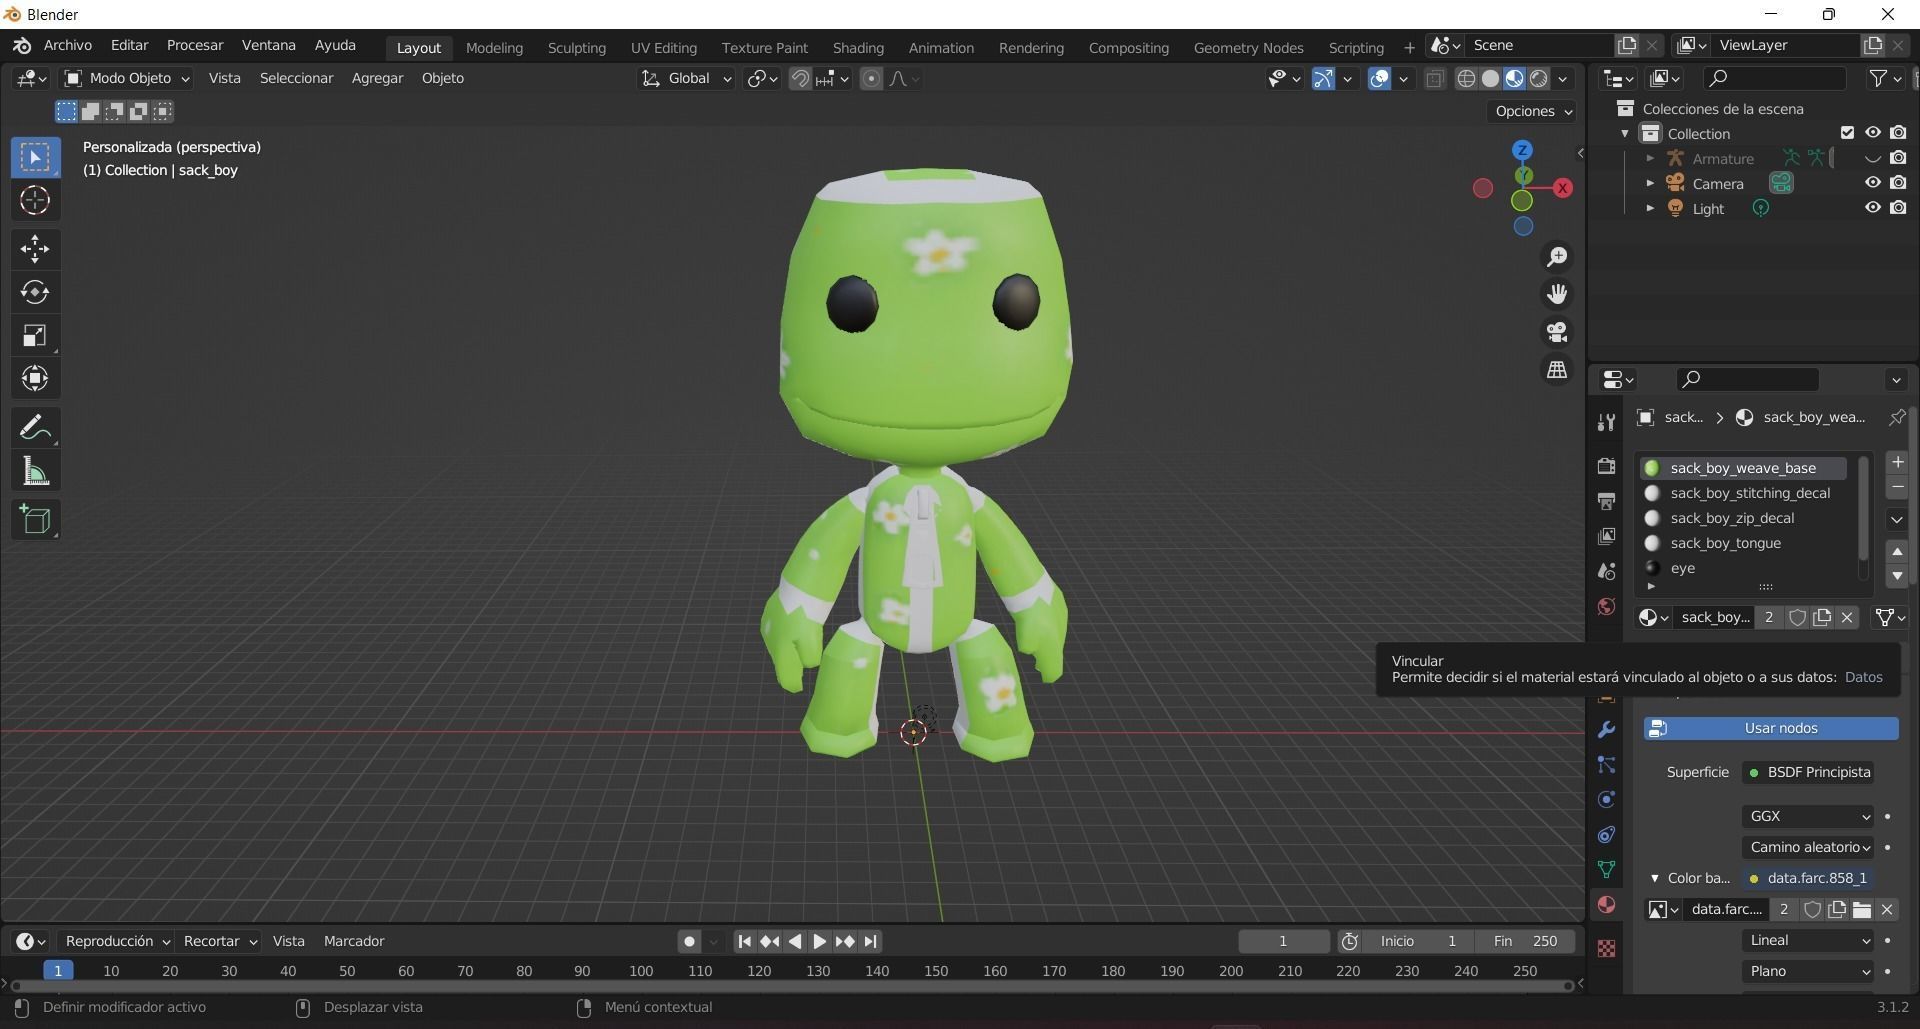Switch to the Sculpting workspace tab

click(x=577, y=47)
